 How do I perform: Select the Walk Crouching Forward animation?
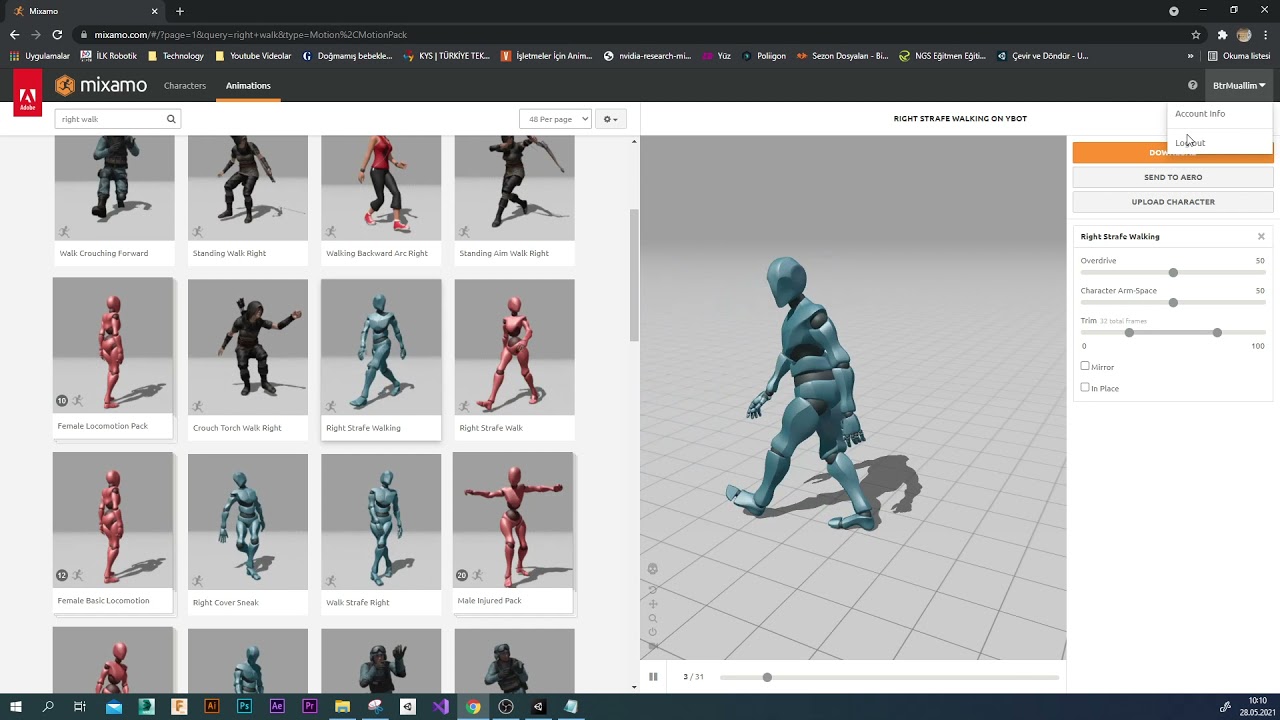click(x=114, y=199)
